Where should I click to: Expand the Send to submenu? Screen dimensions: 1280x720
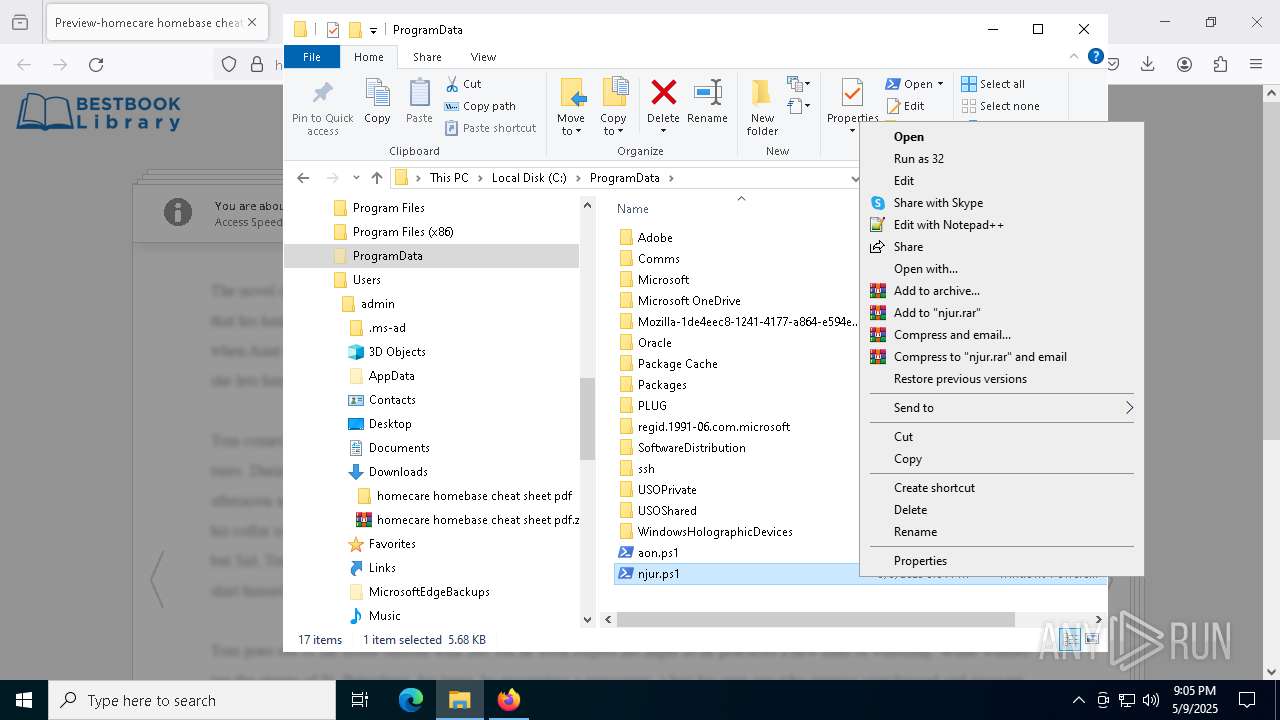[x=1001, y=408]
